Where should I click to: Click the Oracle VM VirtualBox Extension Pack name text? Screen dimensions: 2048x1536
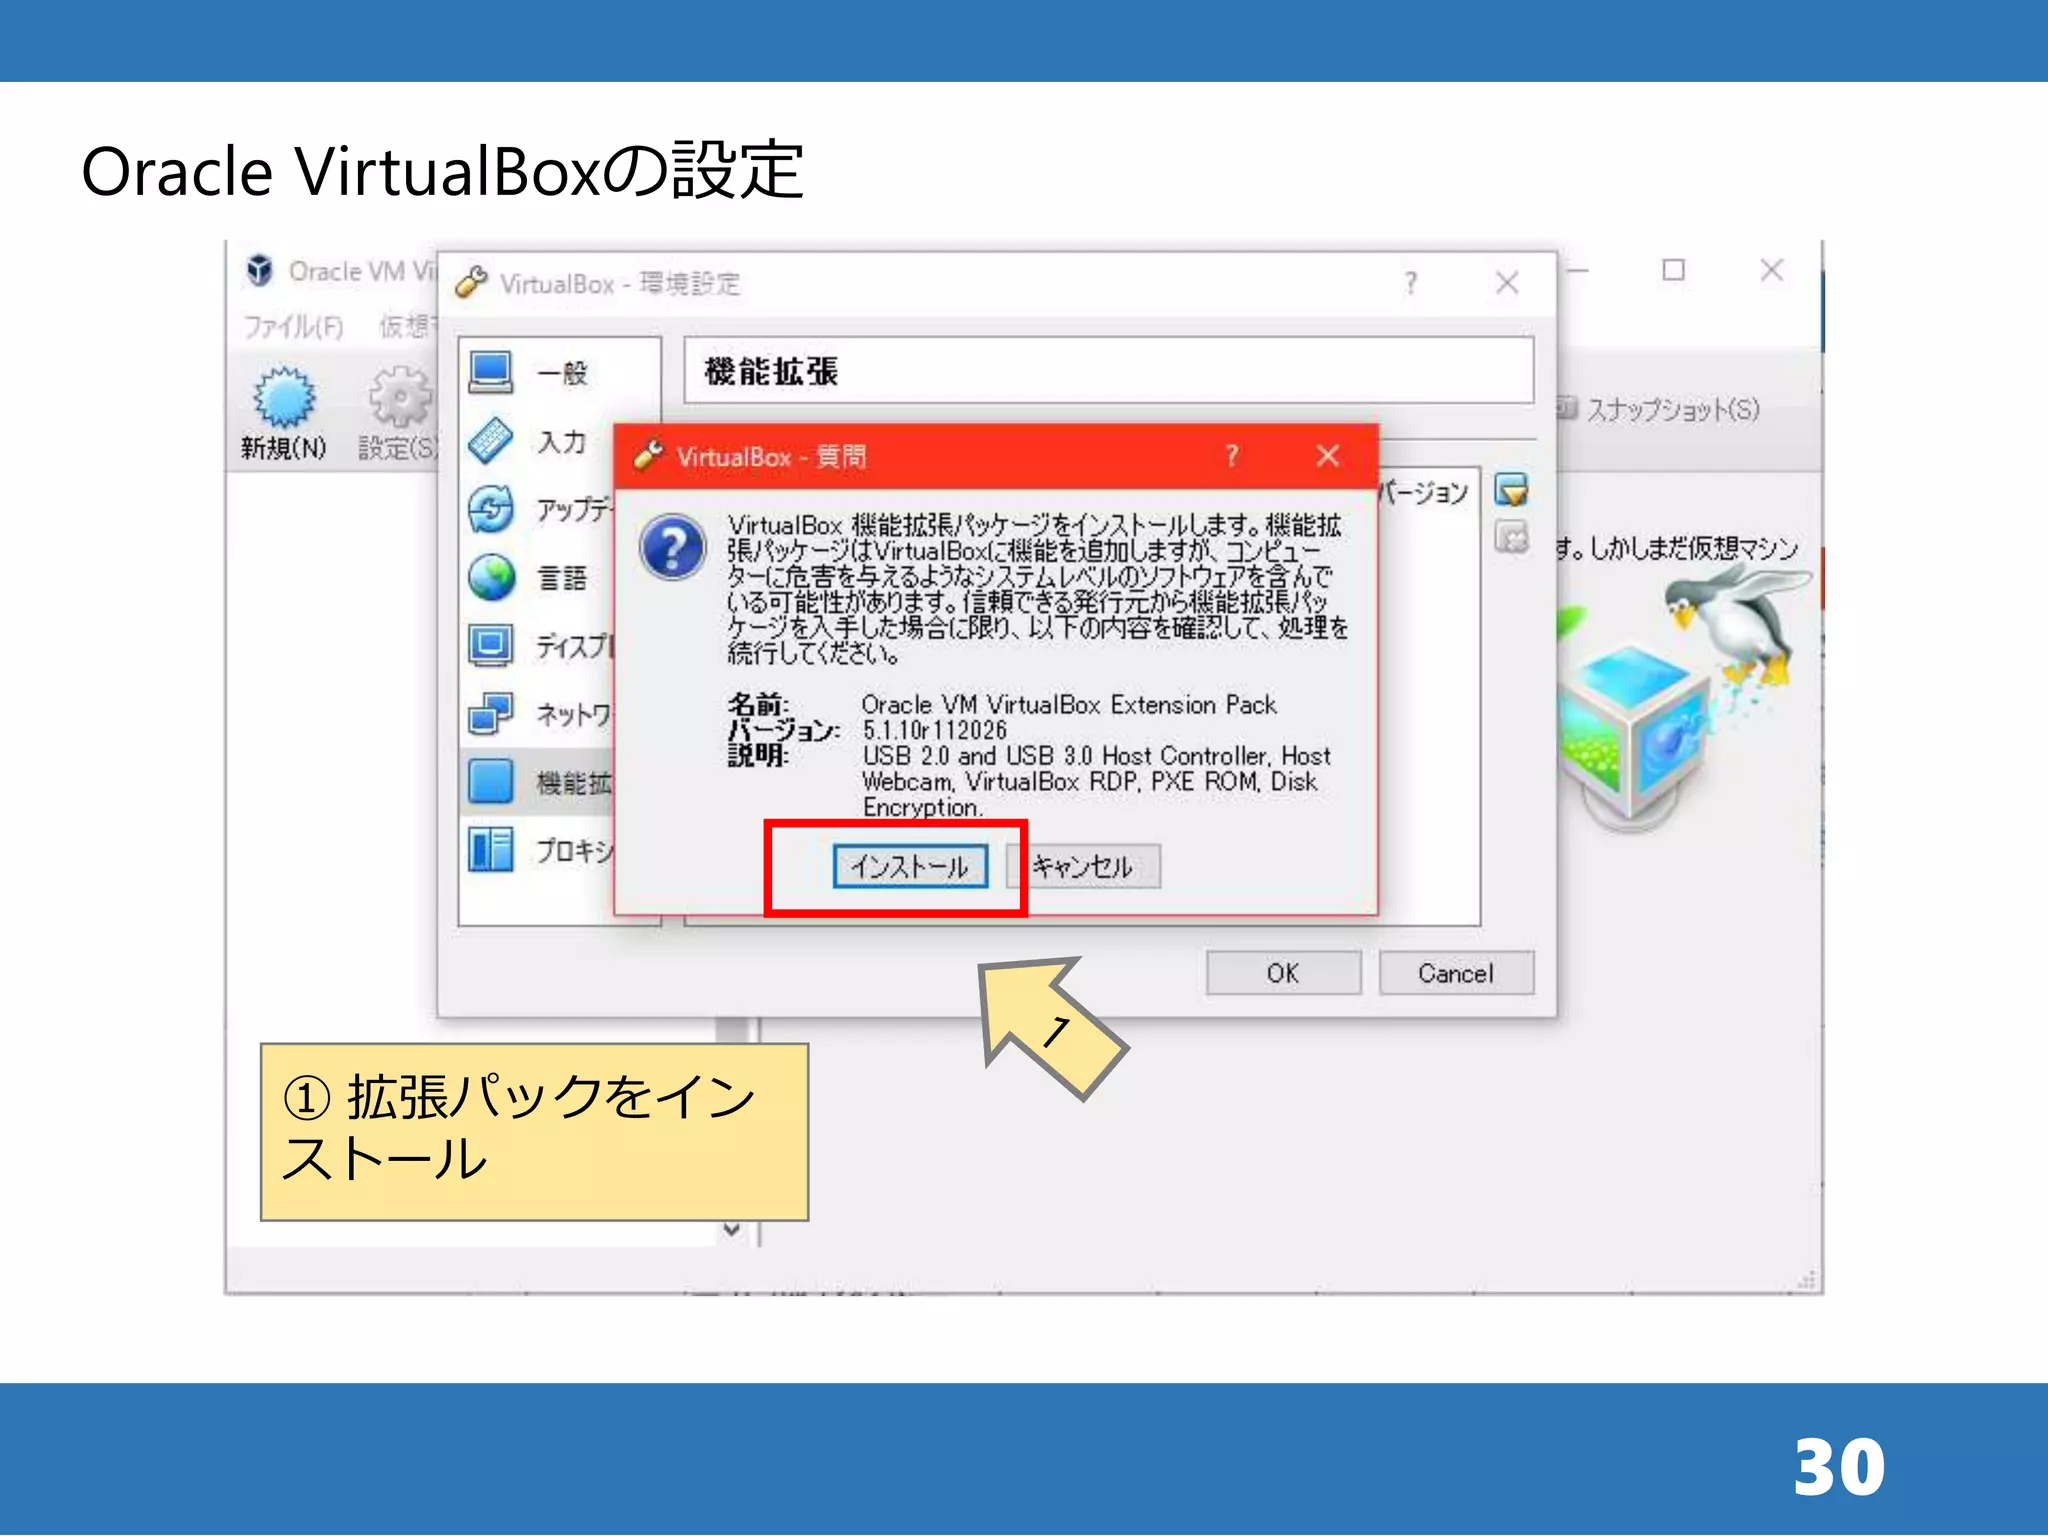(1069, 705)
